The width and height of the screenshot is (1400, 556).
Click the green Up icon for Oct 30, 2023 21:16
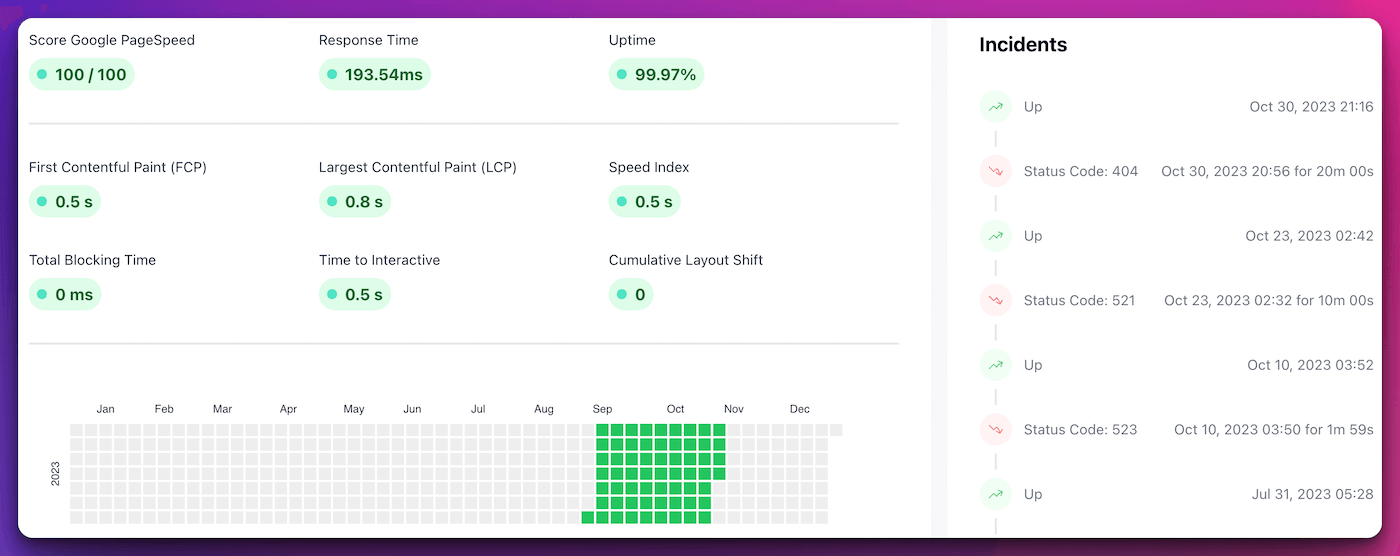coord(996,107)
